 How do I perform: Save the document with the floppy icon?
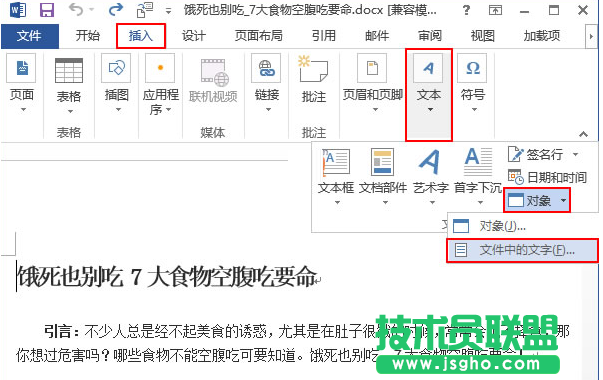coord(47,10)
